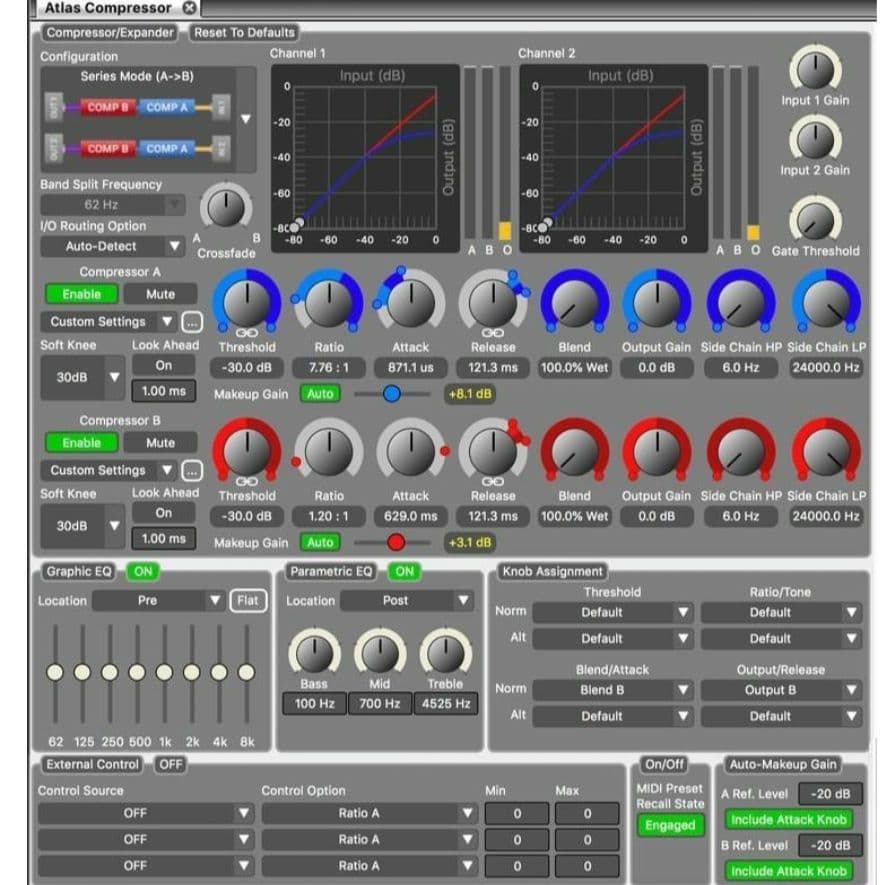Viewport: 885px width, 885px height.
Task: Enable Compressor B
Action: [82, 442]
